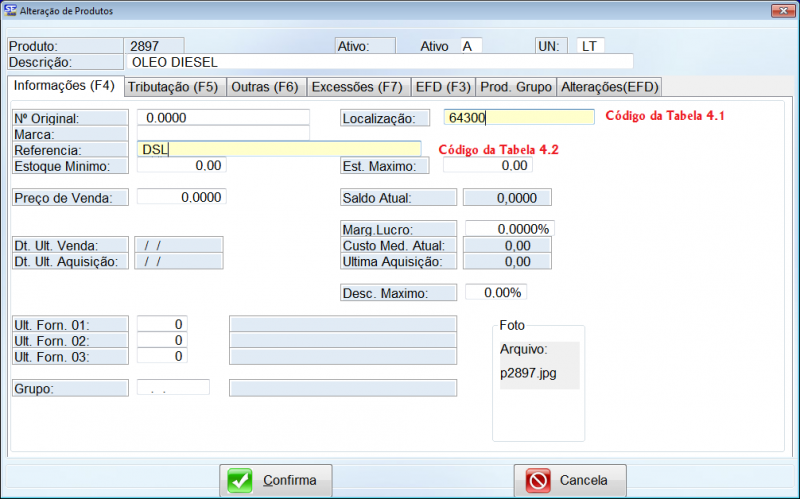This screenshot has width=800, height=499.
Task: Click the Desc. Maximo percentage field
Action: coord(495,293)
